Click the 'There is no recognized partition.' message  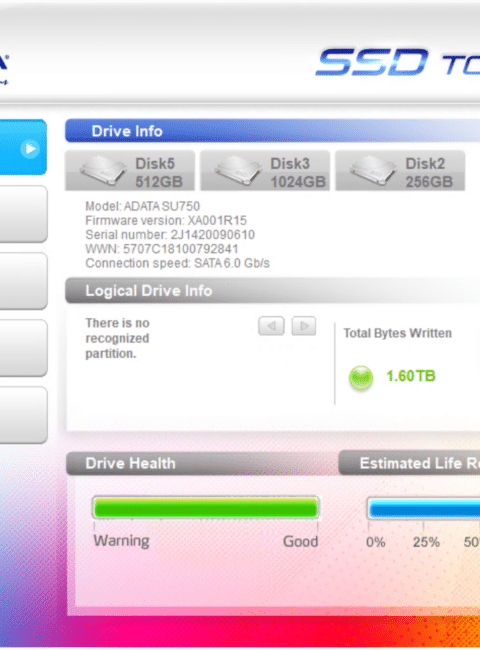(x=117, y=338)
